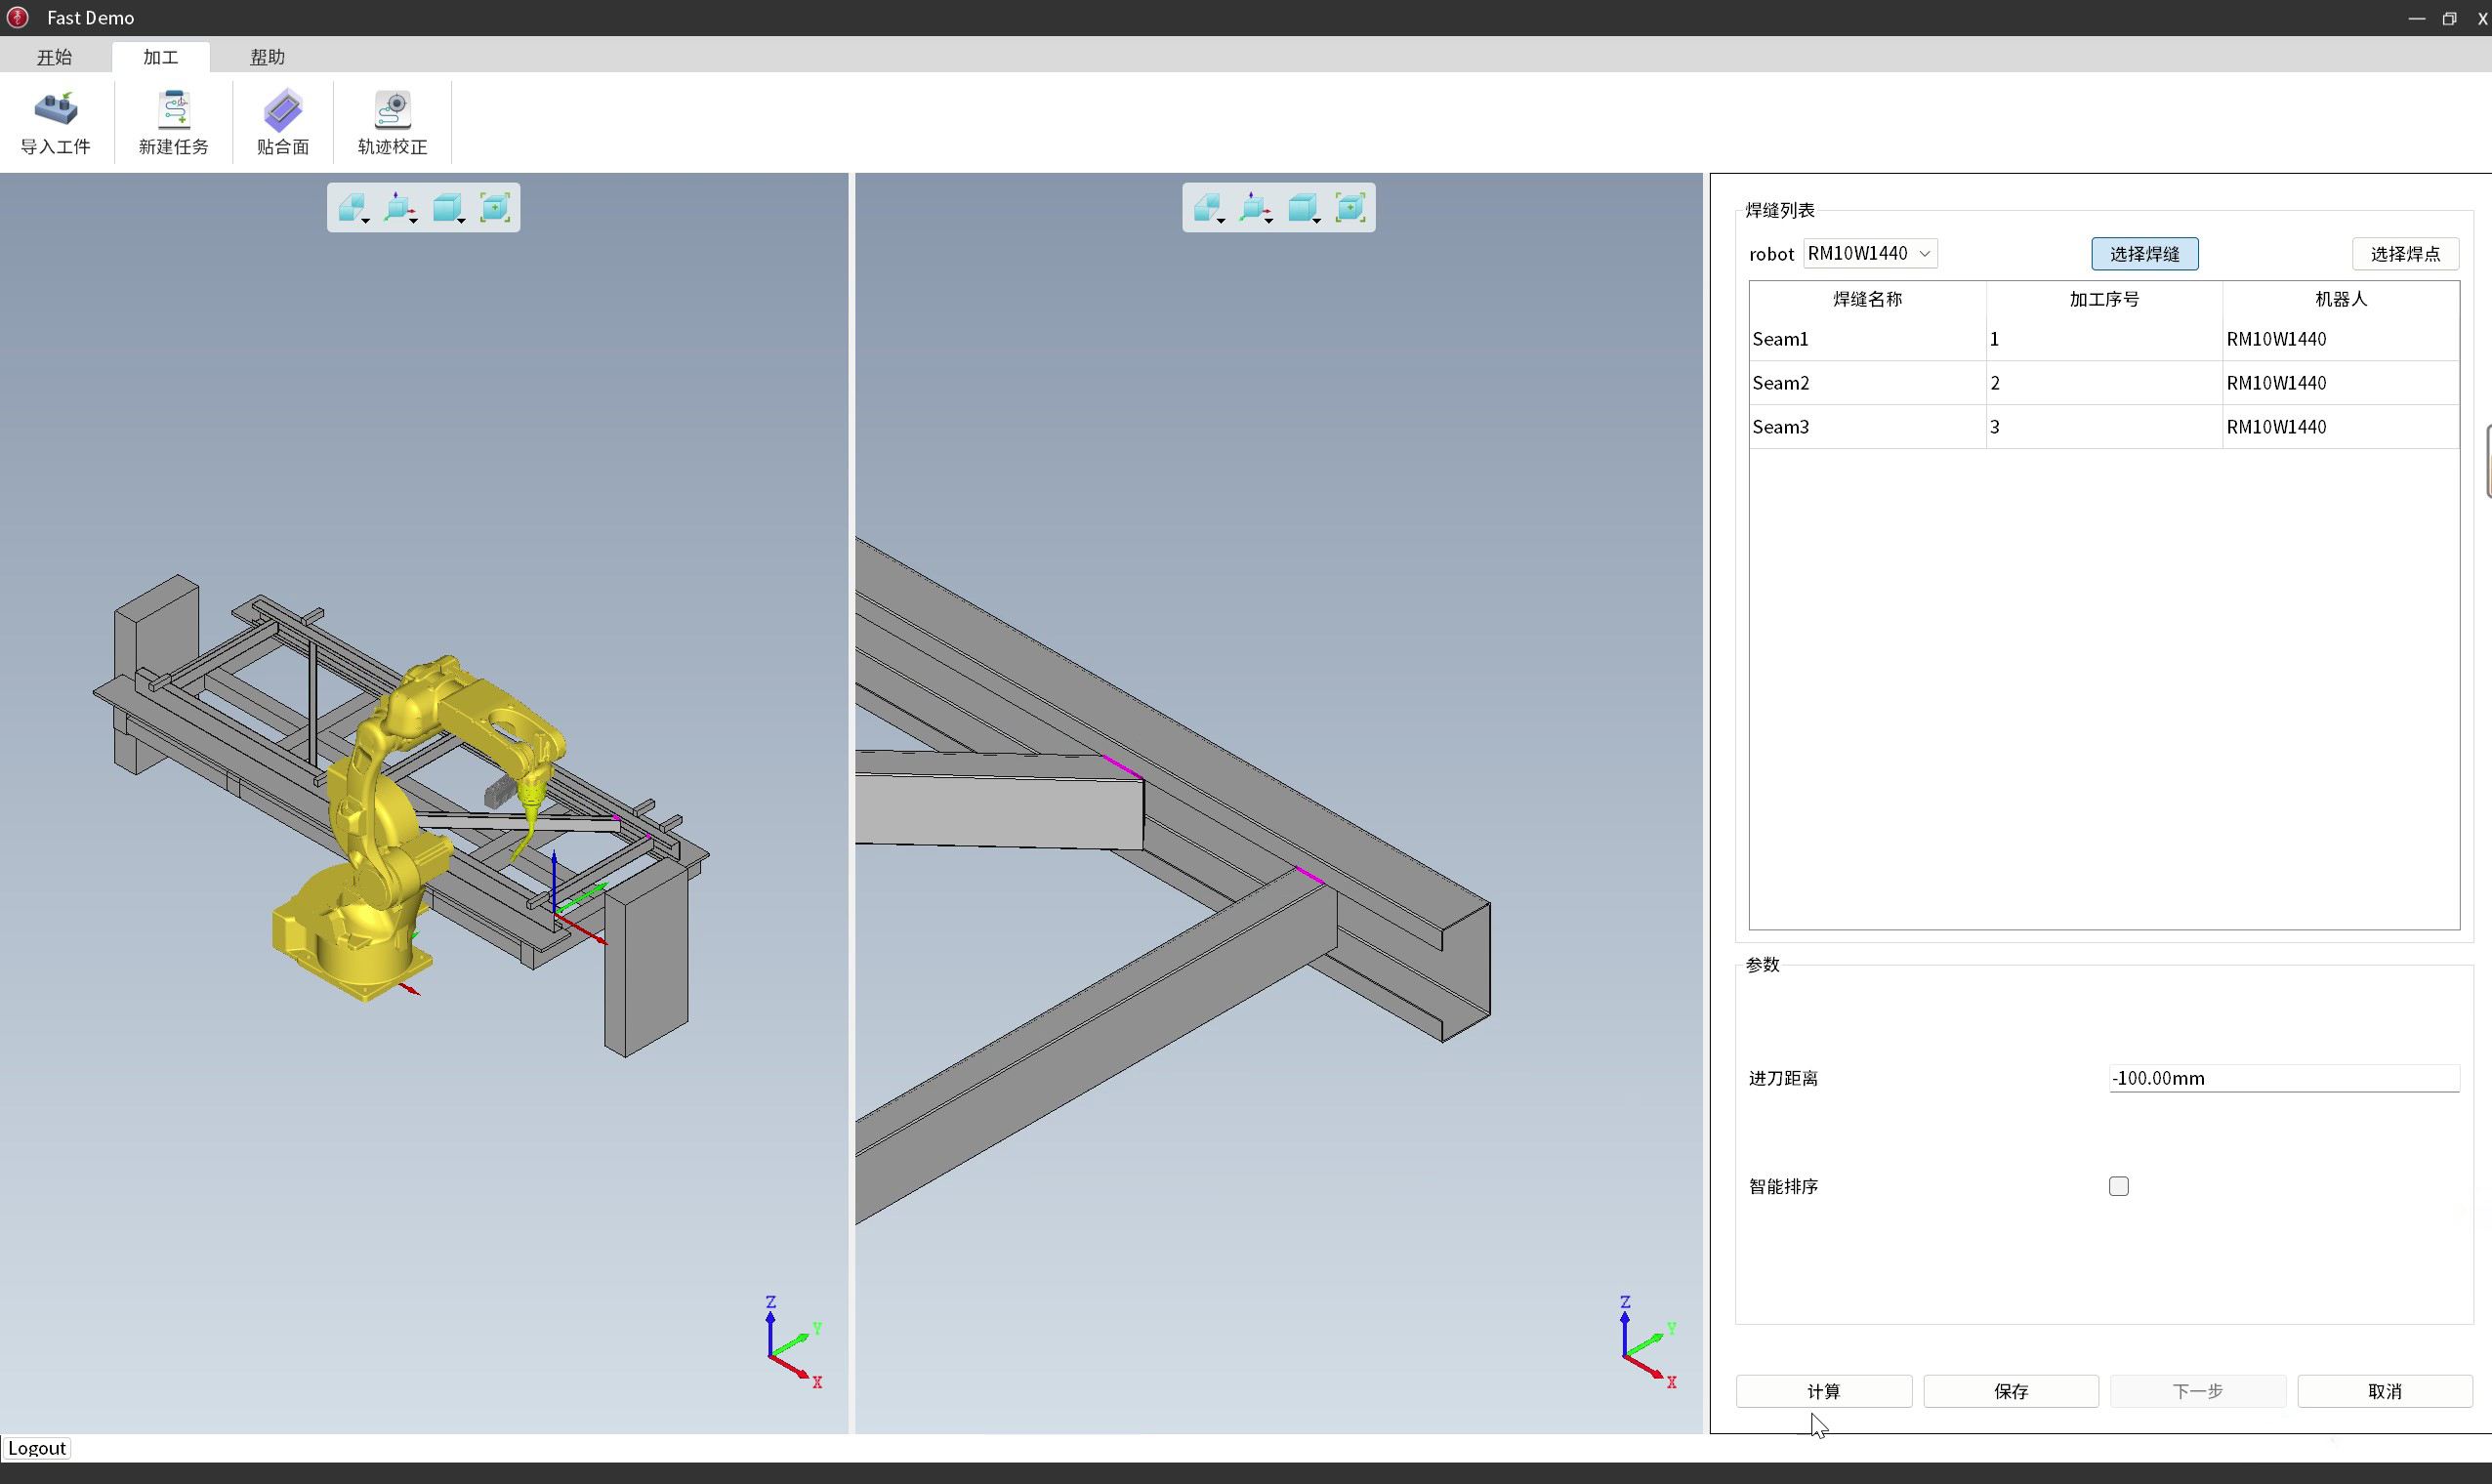Viewport: 2492px width, 1484px height.
Task: Click sequence number 2 cell of Seam2
Action: coord(2104,383)
